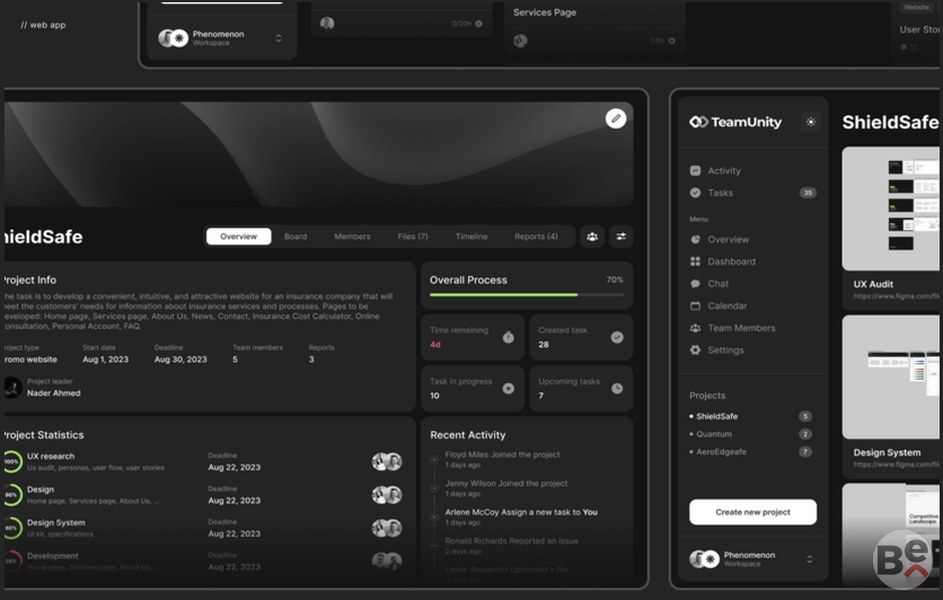Click the Overall Process progress bar
The height and width of the screenshot is (600, 943).
tap(526, 295)
